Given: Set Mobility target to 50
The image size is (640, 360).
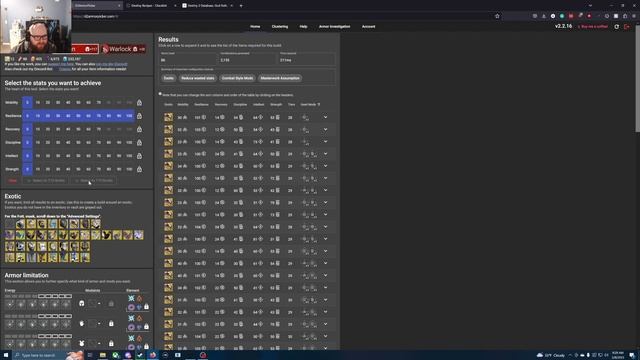Looking at the screenshot, I should [x=78, y=102].
